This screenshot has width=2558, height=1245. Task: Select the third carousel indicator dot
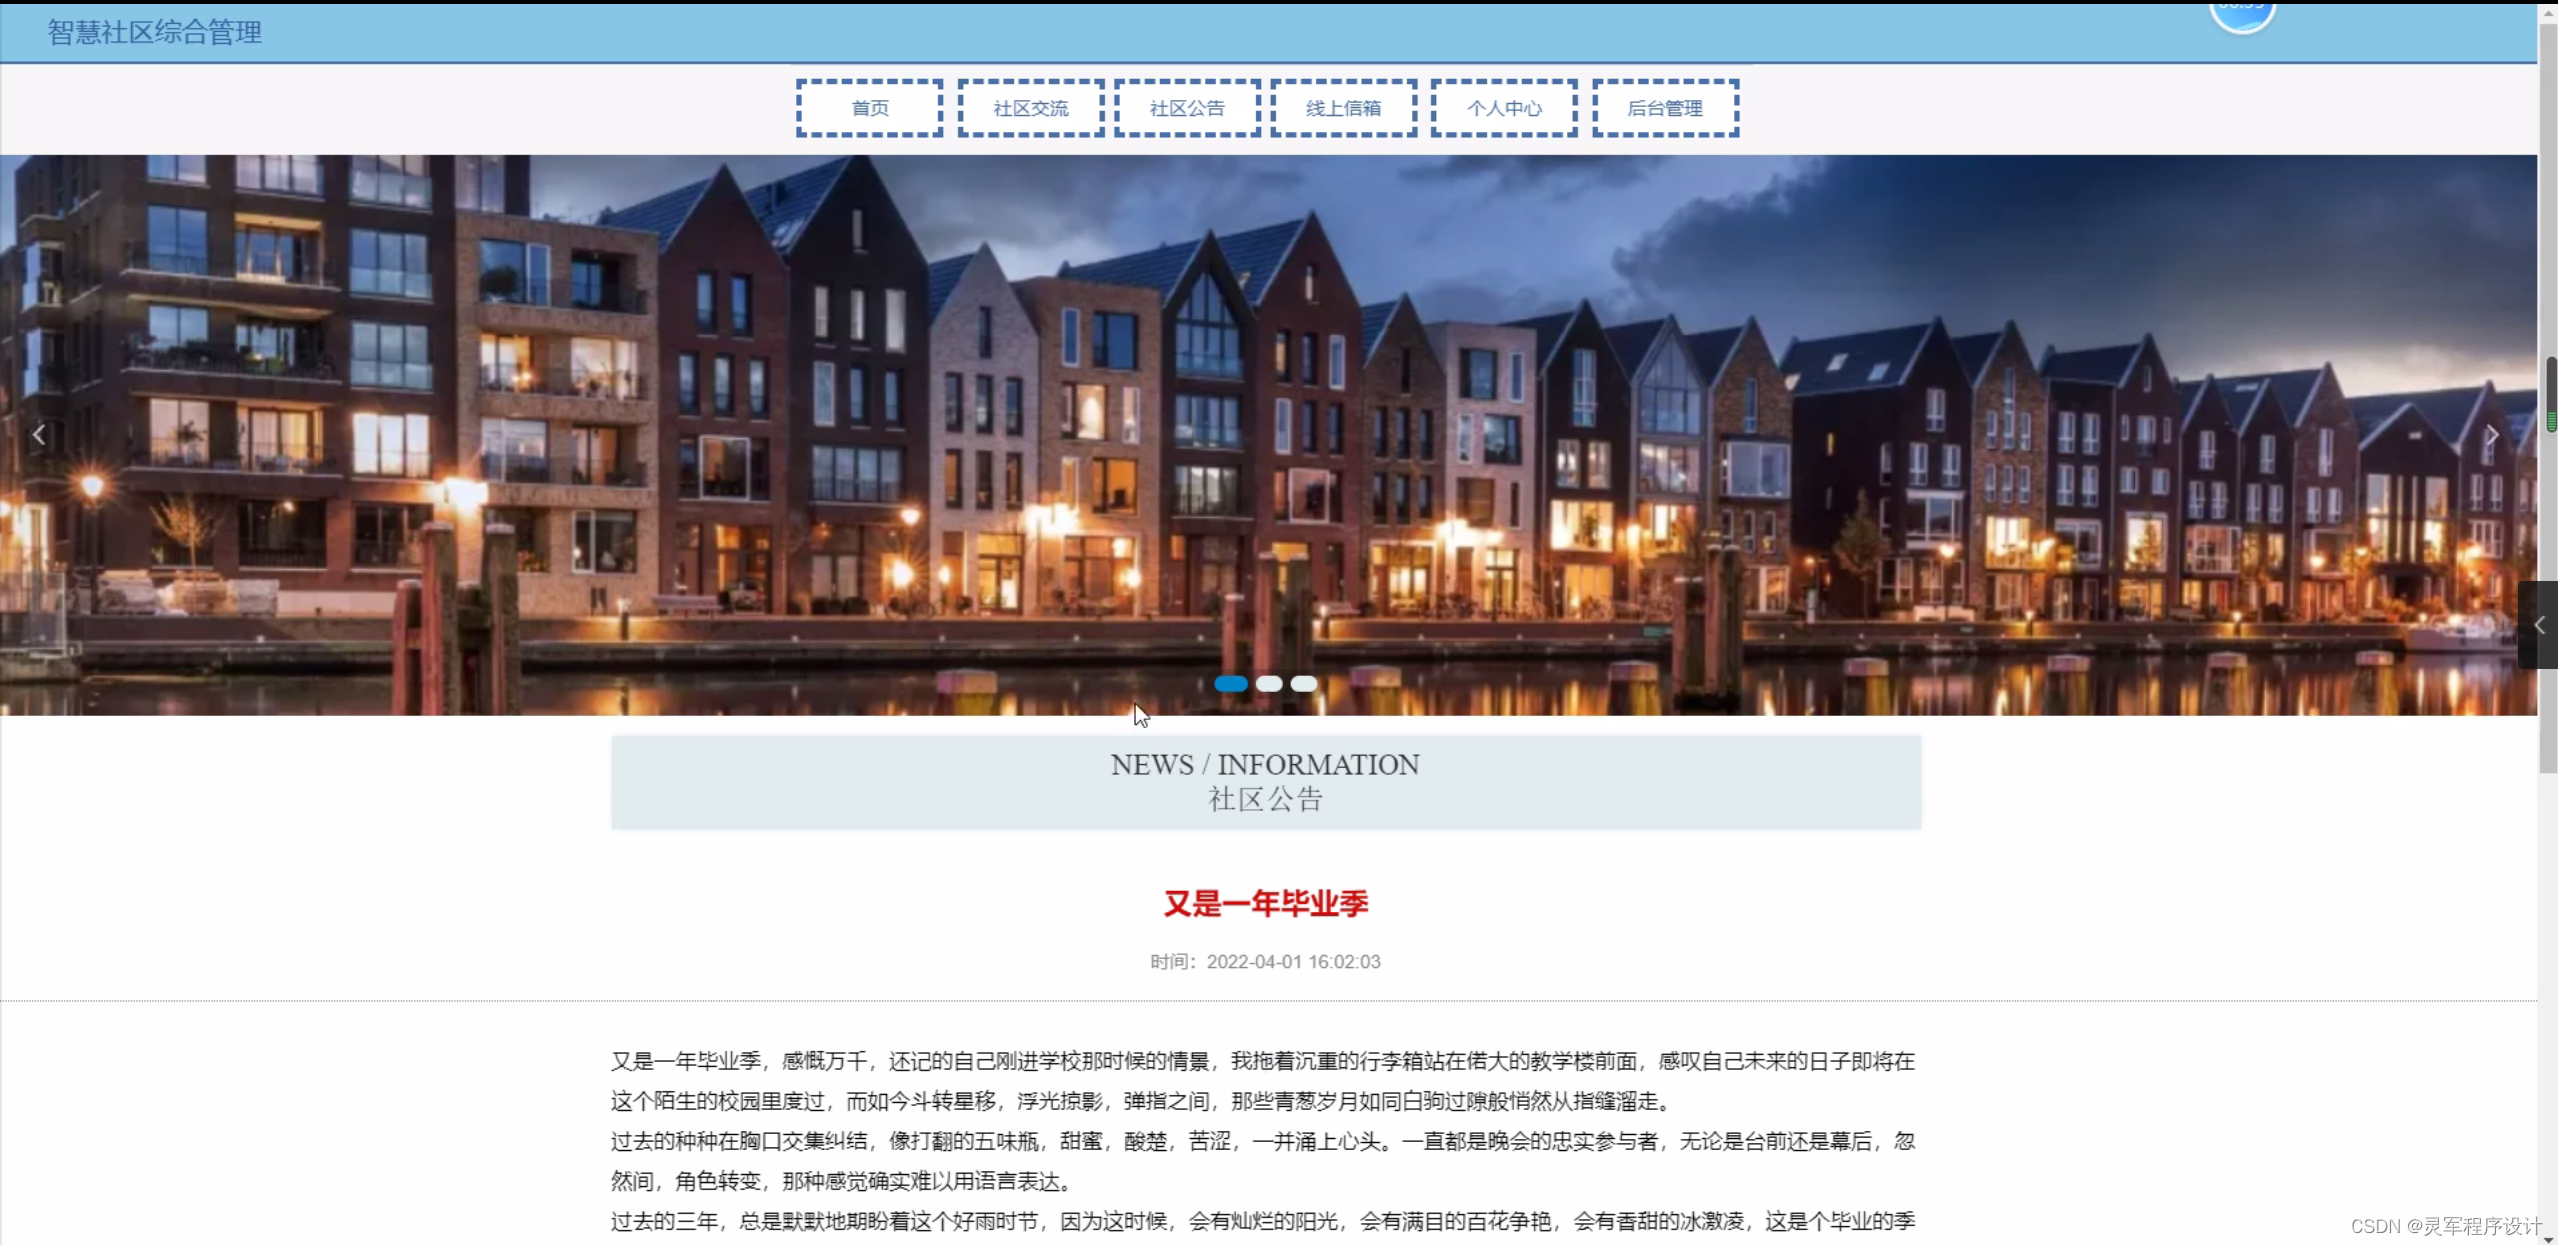coord(1303,684)
